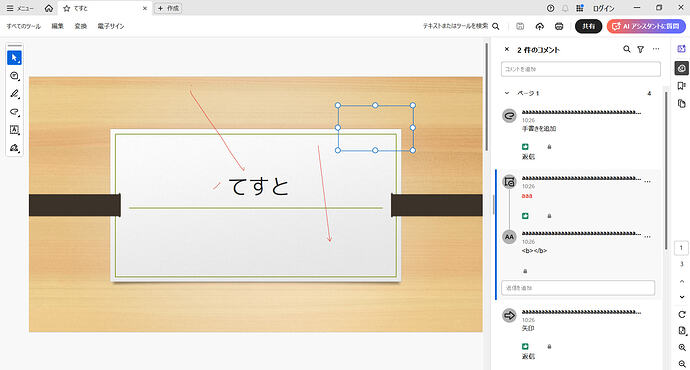Click the comments list scrollbar
Image resolution: width=690 pixels, height=370 pixels.
[x=666, y=172]
